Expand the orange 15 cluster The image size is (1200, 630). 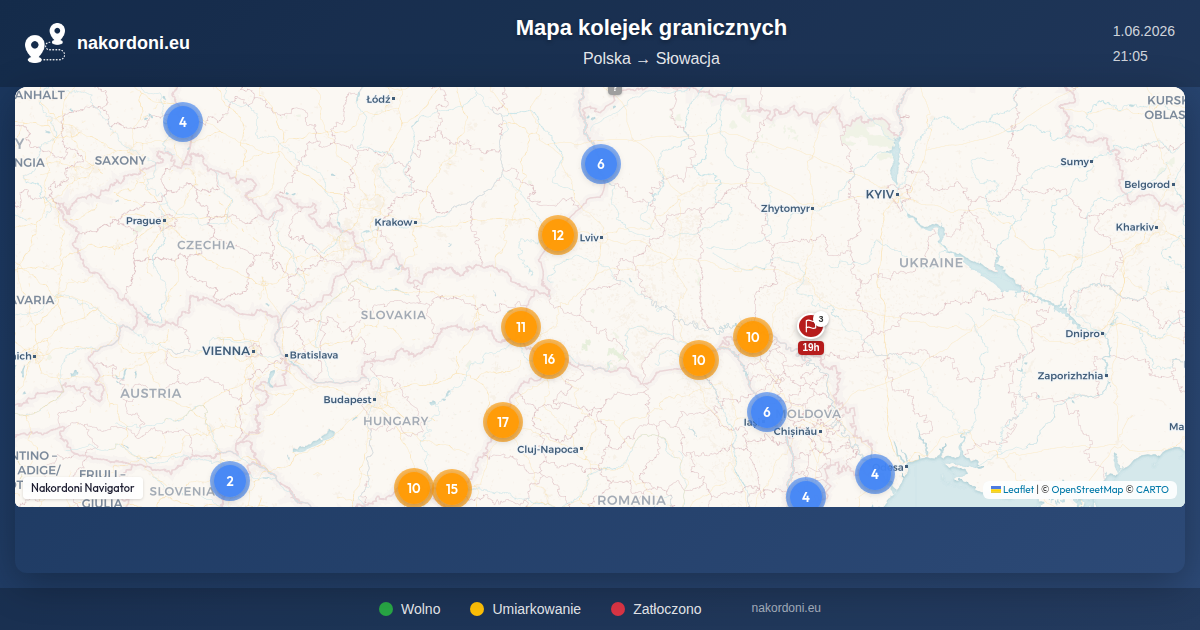(x=452, y=488)
